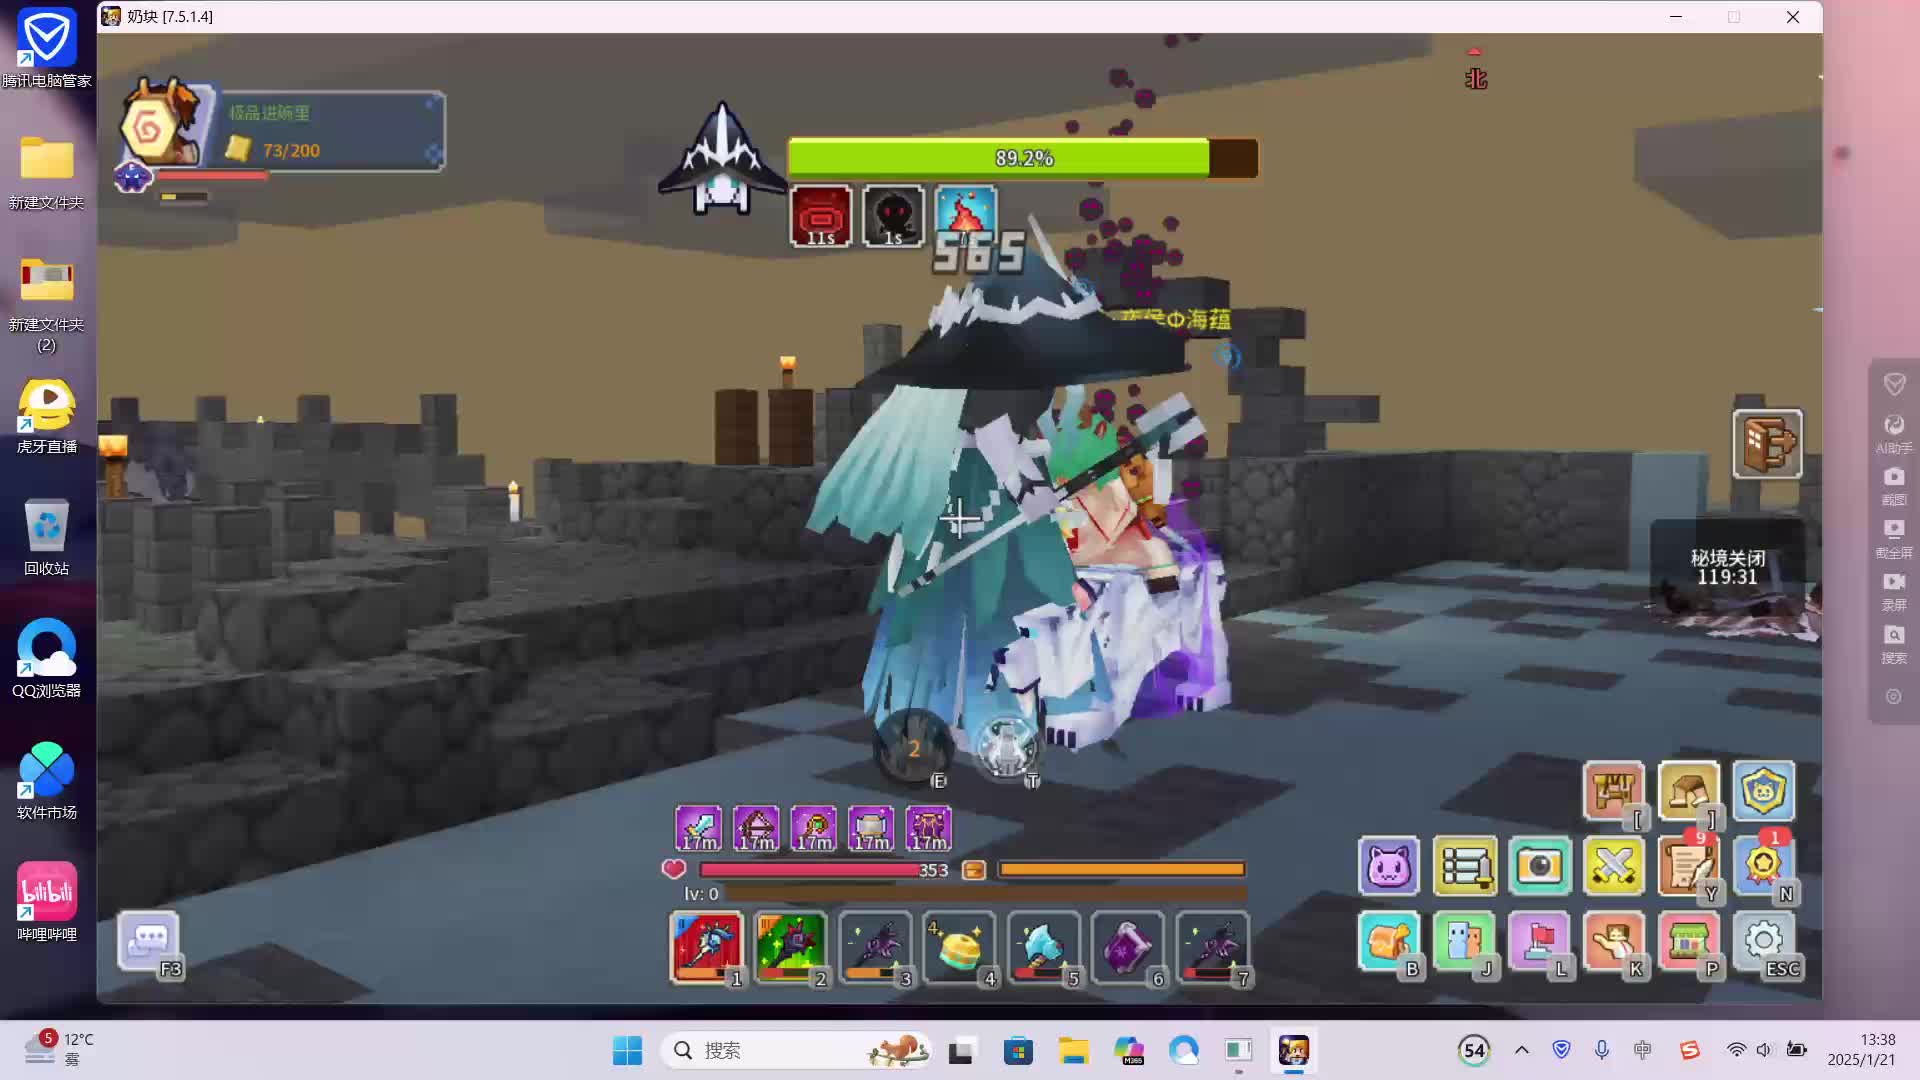
Task: Open the friends icon (J)
Action: 1463,941
